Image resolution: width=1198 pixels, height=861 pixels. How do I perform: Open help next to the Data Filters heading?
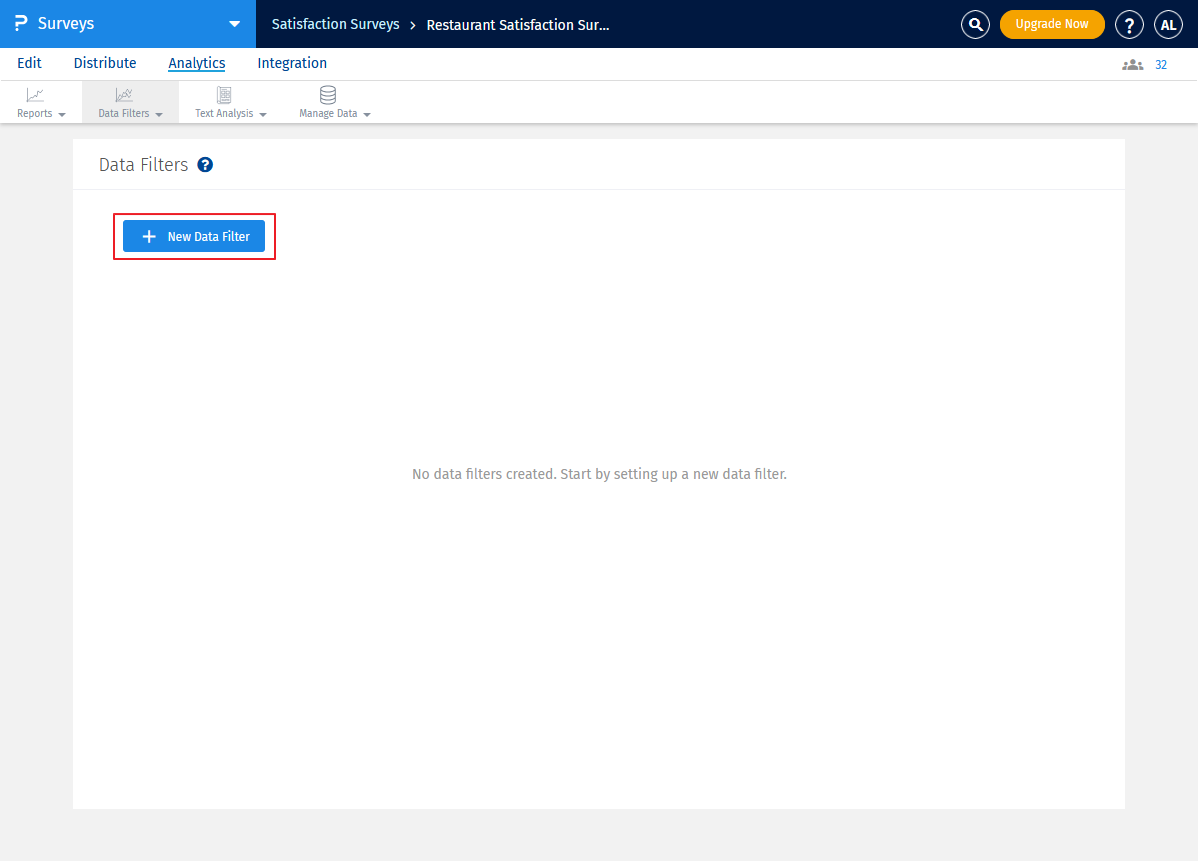tap(205, 164)
